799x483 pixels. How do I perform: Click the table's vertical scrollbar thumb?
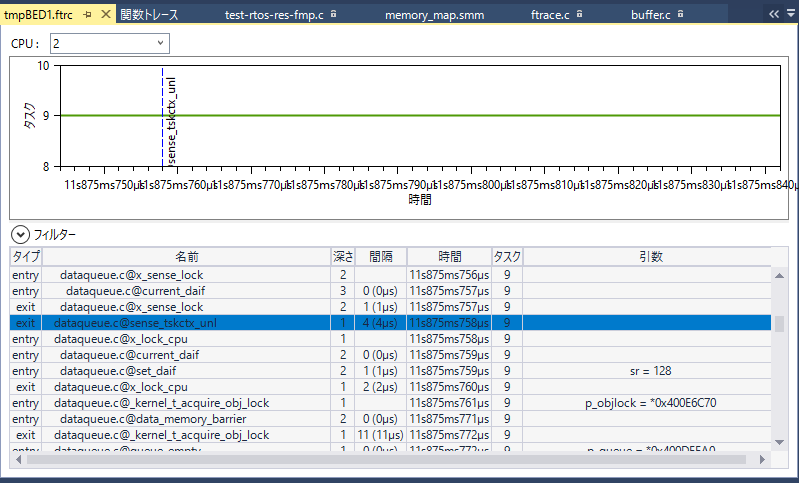tap(779, 323)
